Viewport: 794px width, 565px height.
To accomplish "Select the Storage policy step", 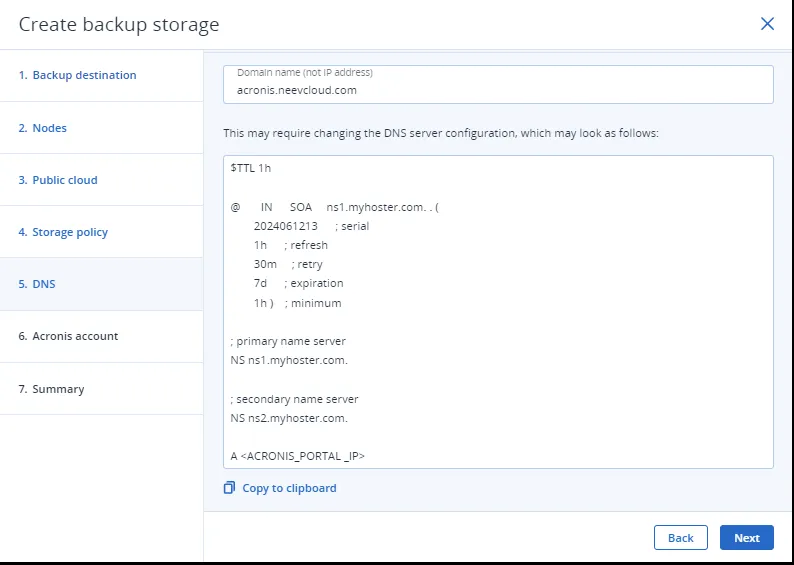I will coord(101,232).
